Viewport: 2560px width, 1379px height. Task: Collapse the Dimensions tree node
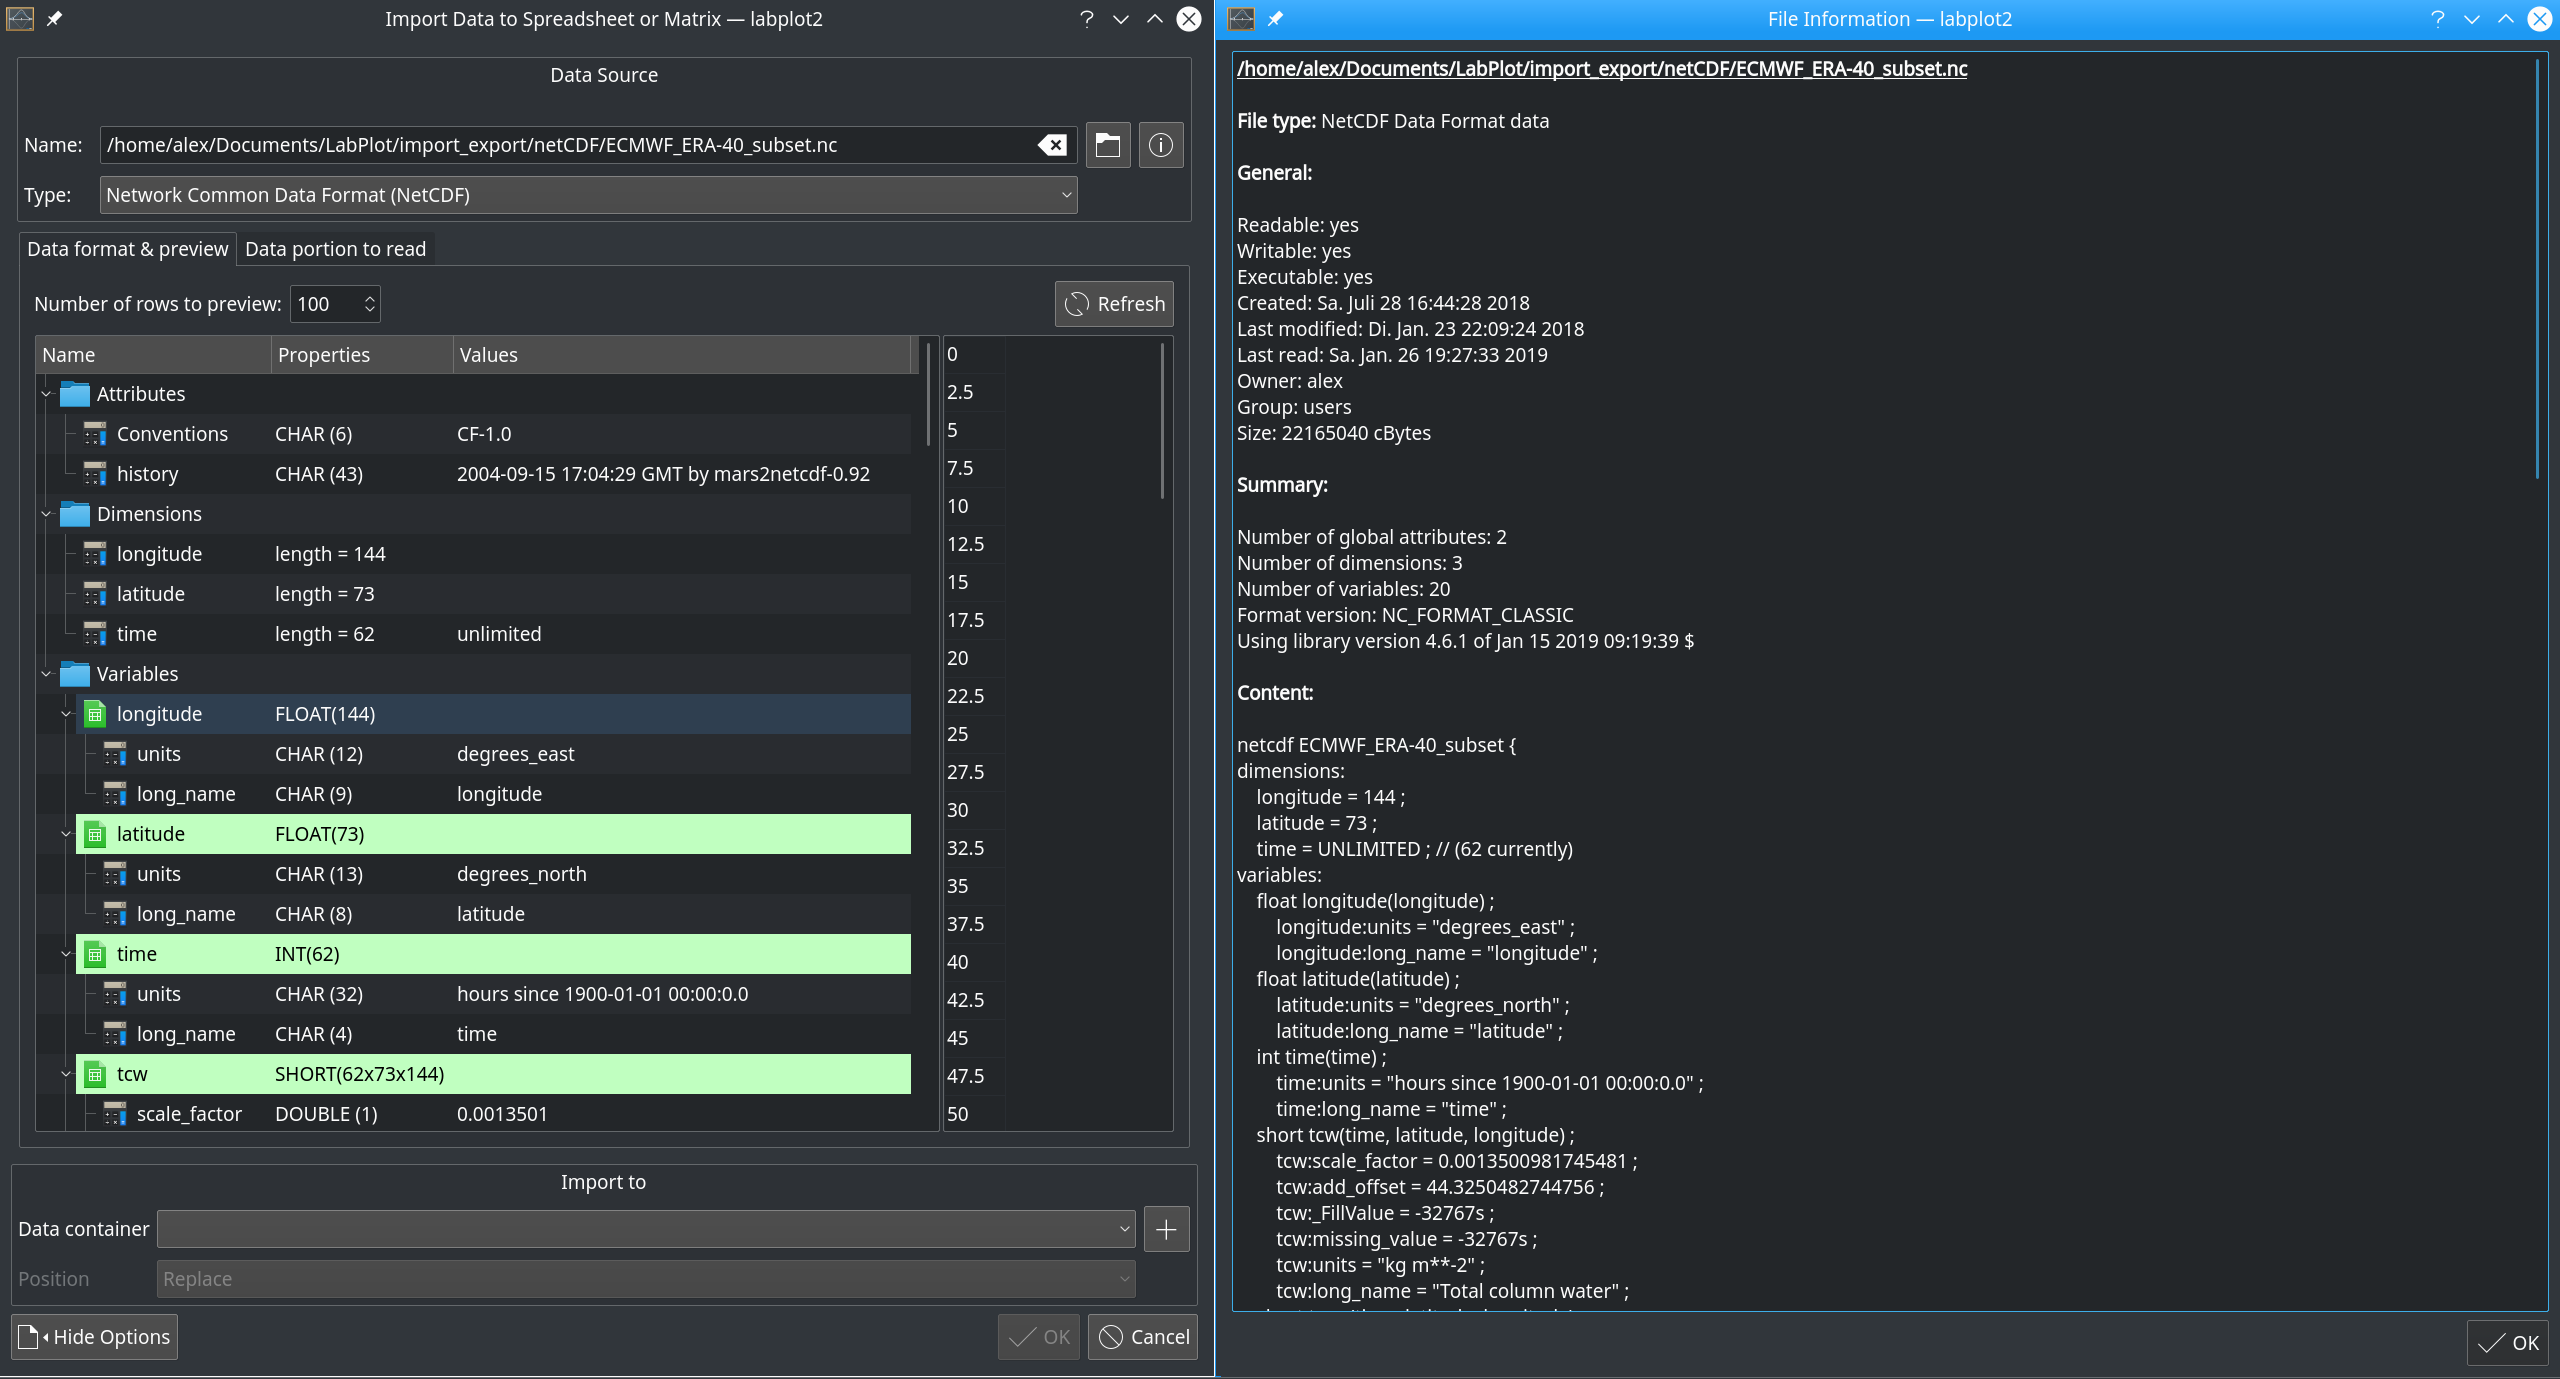tap(46, 513)
